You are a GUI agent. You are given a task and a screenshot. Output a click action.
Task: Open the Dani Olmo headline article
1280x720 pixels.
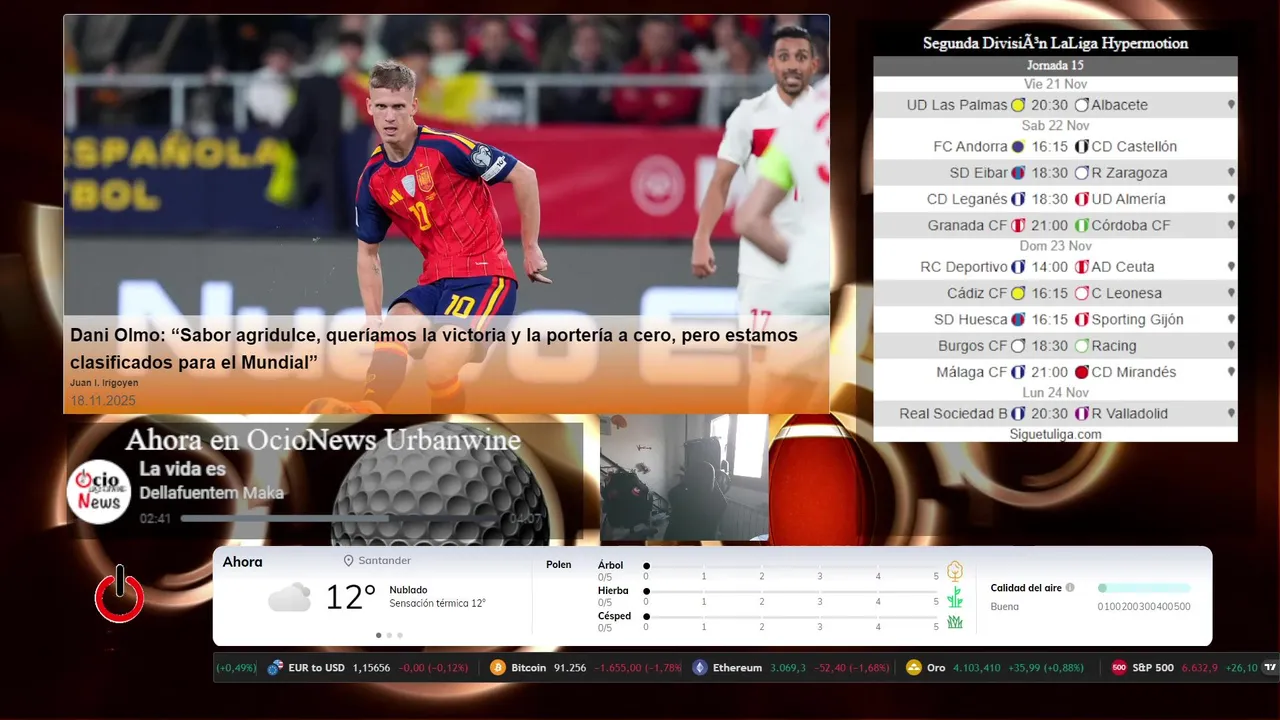tap(434, 349)
